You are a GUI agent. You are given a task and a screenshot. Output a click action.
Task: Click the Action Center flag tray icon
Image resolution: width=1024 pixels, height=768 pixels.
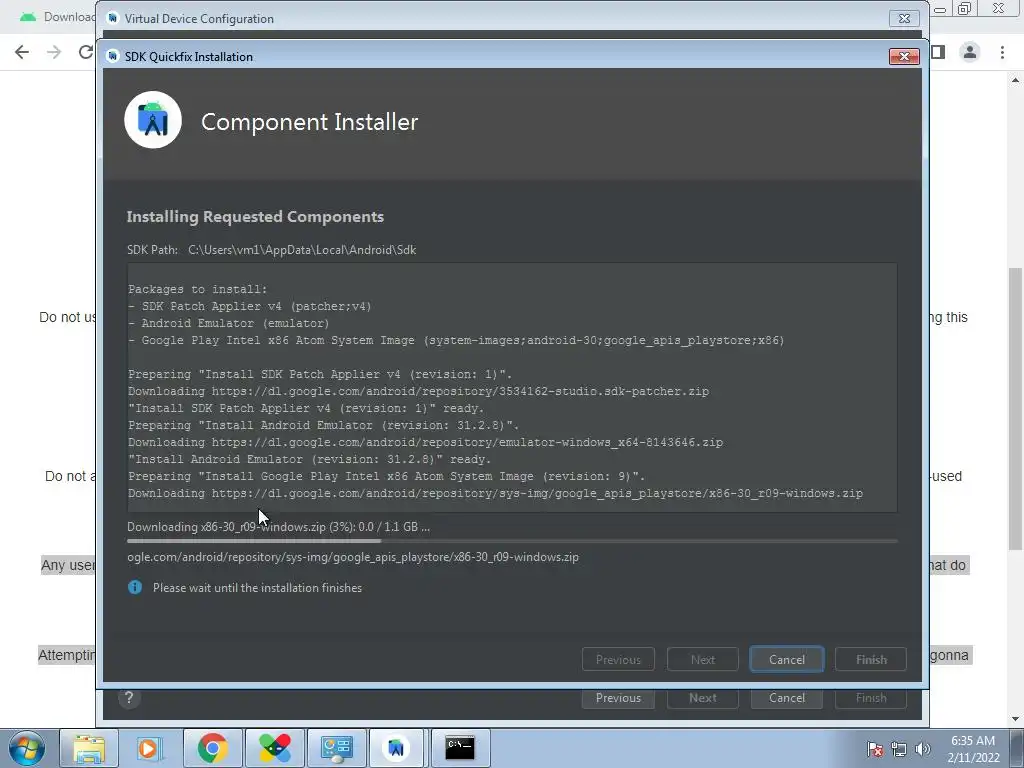tap(874, 749)
